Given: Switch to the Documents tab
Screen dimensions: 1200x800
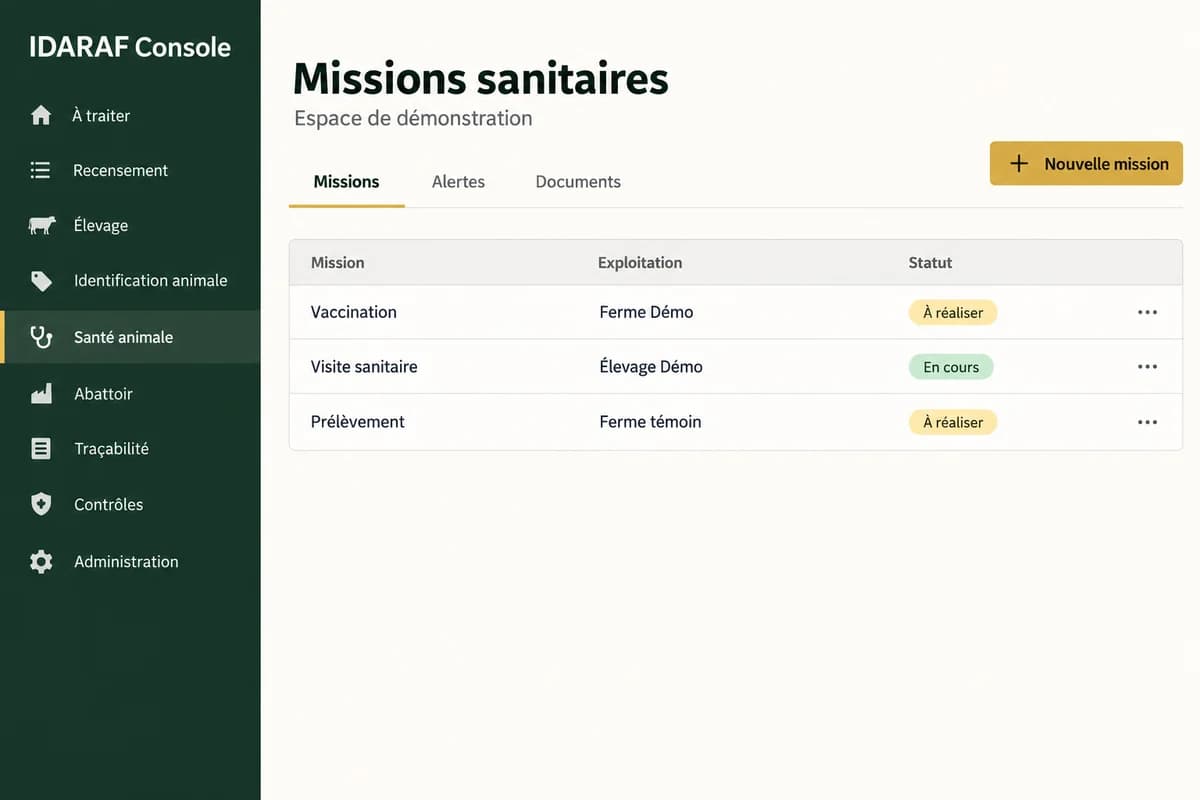Looking at the screenshot, I should point(578,182).
